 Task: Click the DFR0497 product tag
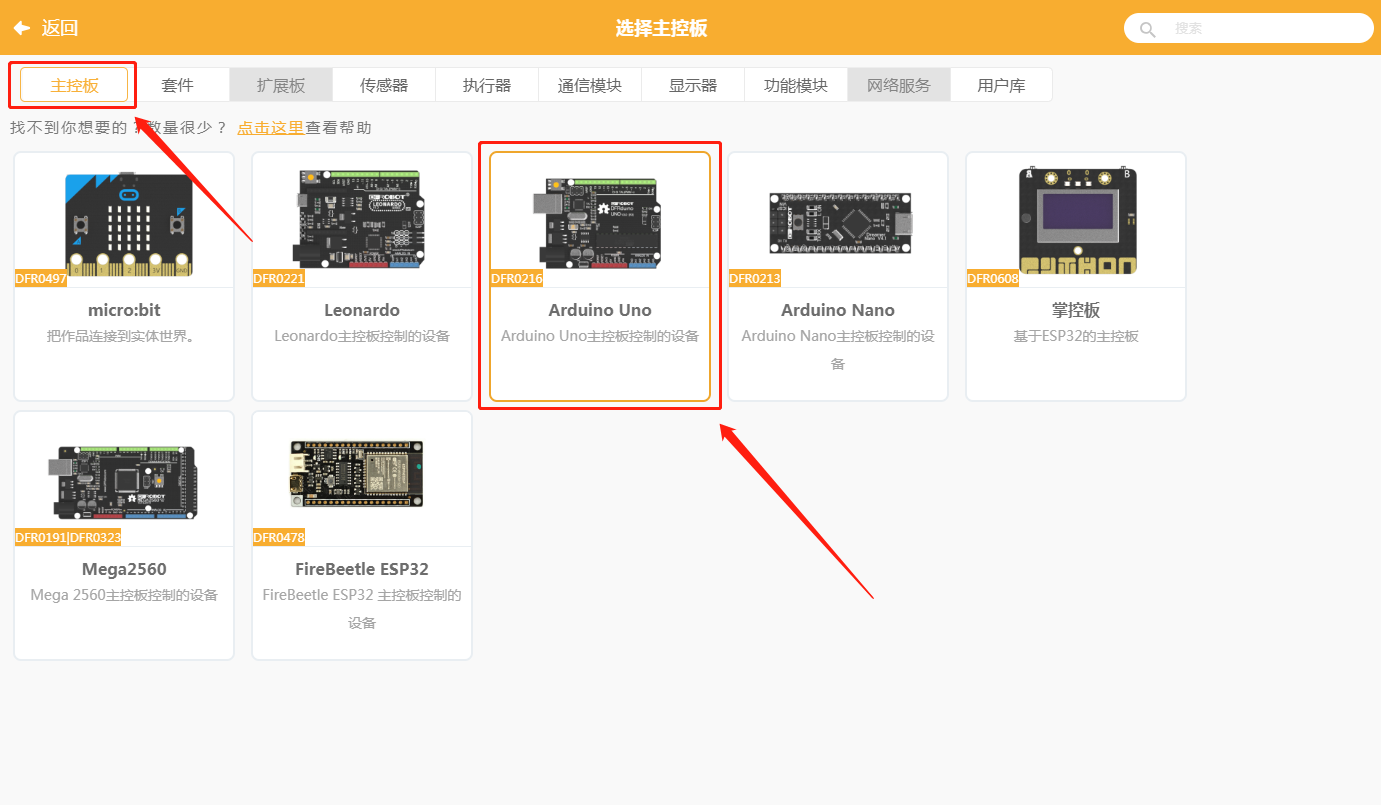click(41, 278)
